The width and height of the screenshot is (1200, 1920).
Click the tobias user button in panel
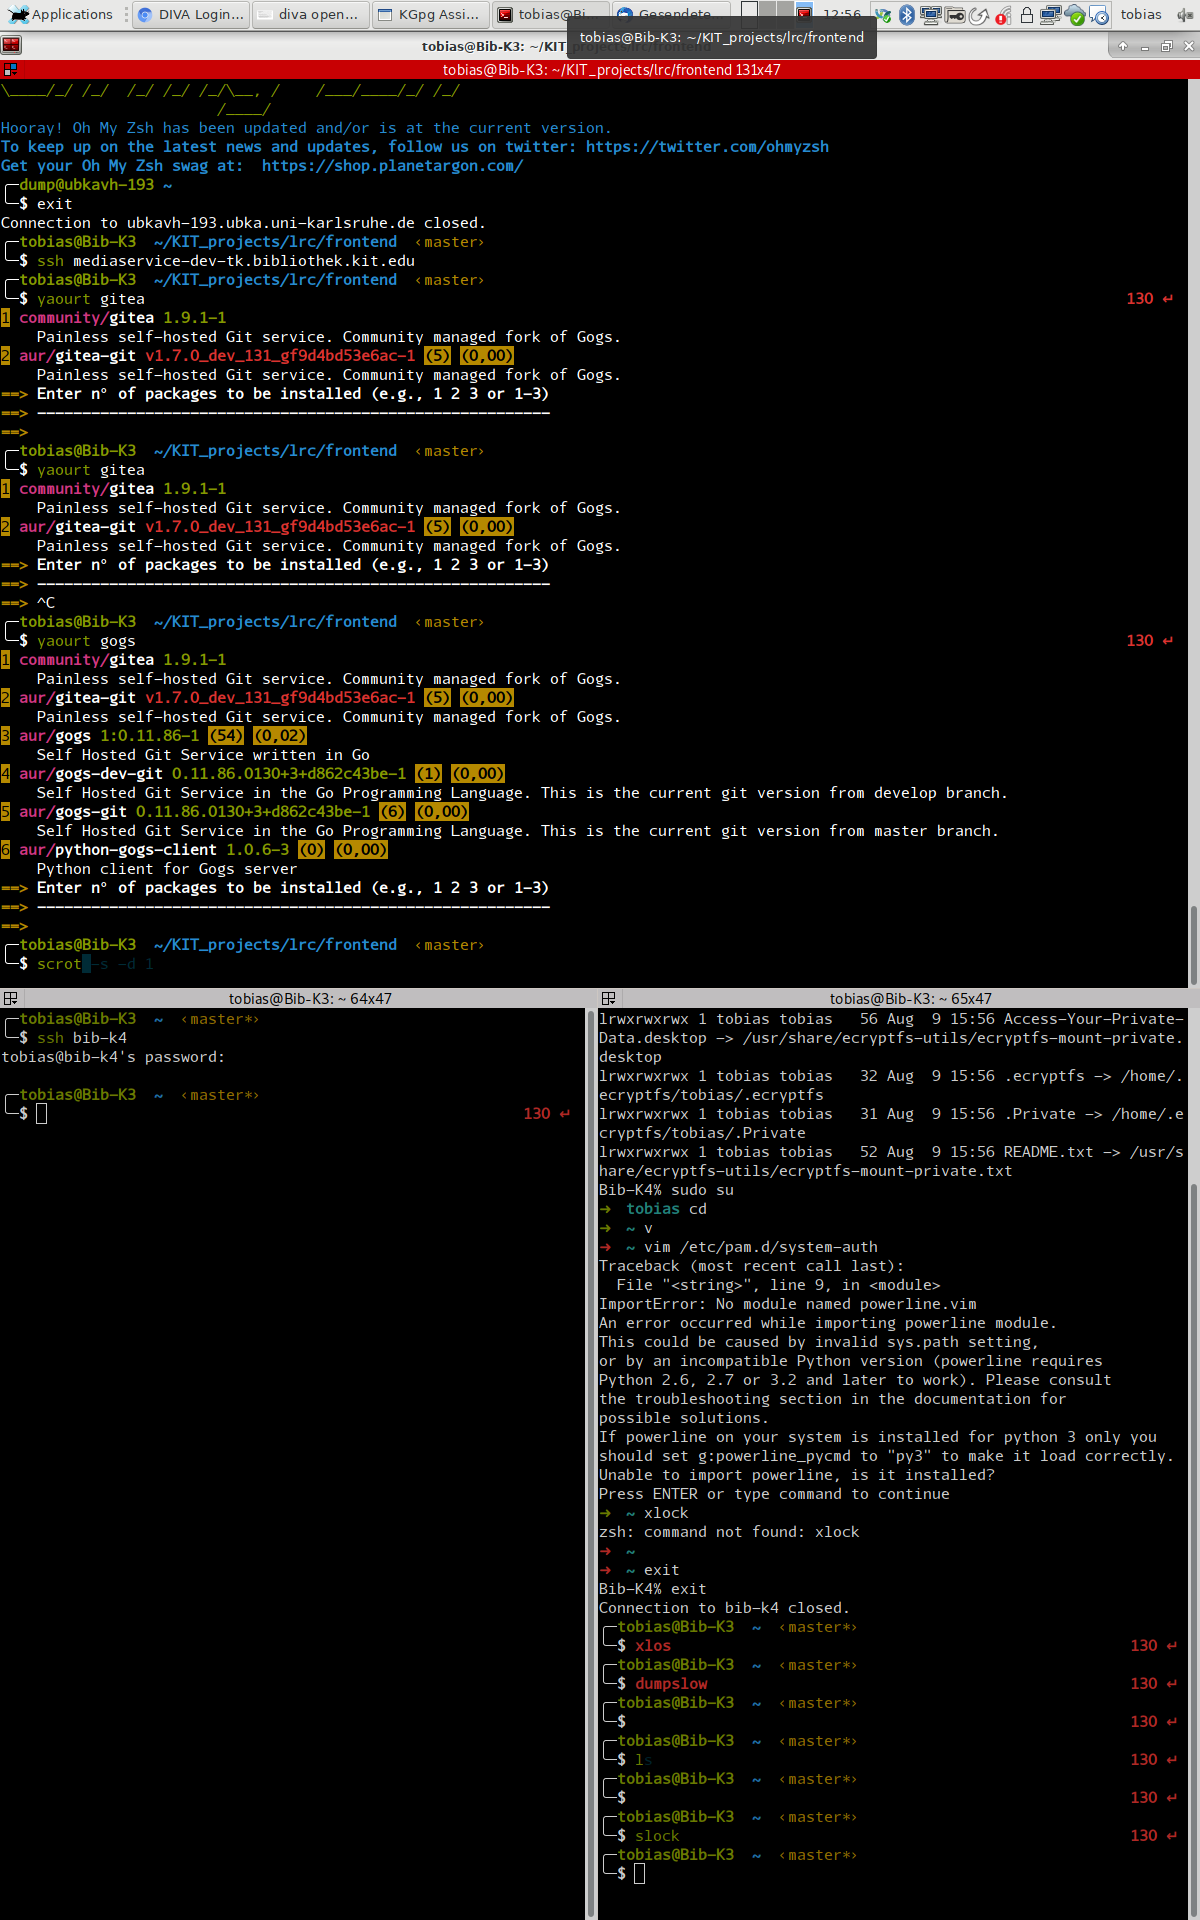click(1140, 15)
